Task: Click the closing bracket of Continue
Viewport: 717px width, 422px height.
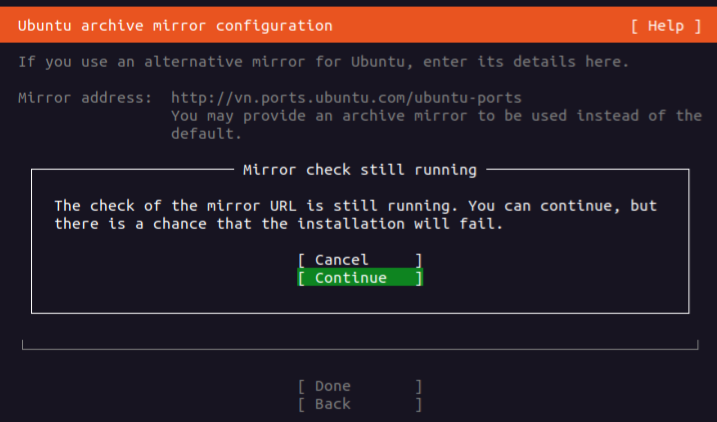Action: tap(419, 278)
